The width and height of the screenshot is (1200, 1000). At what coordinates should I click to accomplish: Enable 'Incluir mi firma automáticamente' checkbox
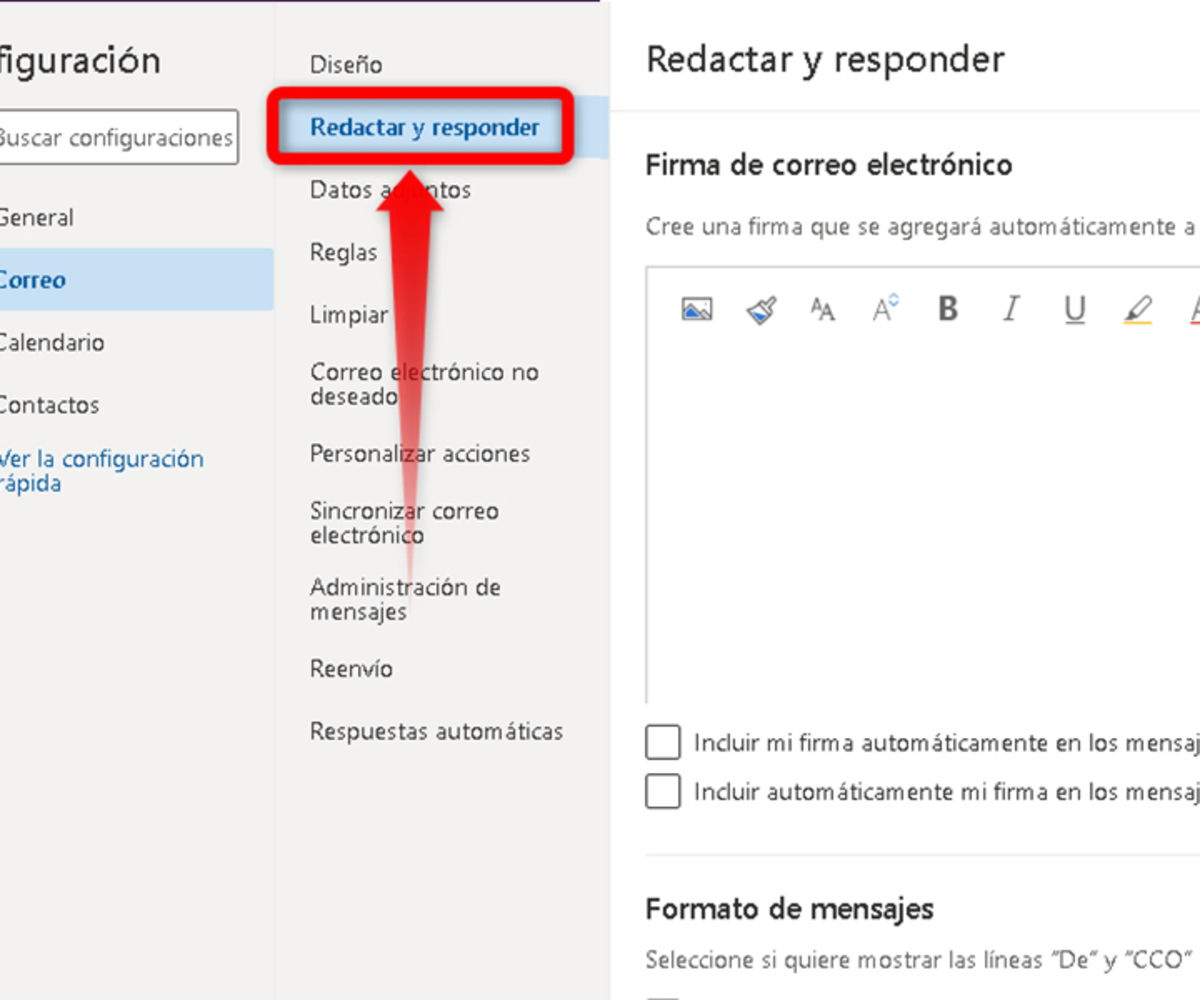(x=663, y=742)
